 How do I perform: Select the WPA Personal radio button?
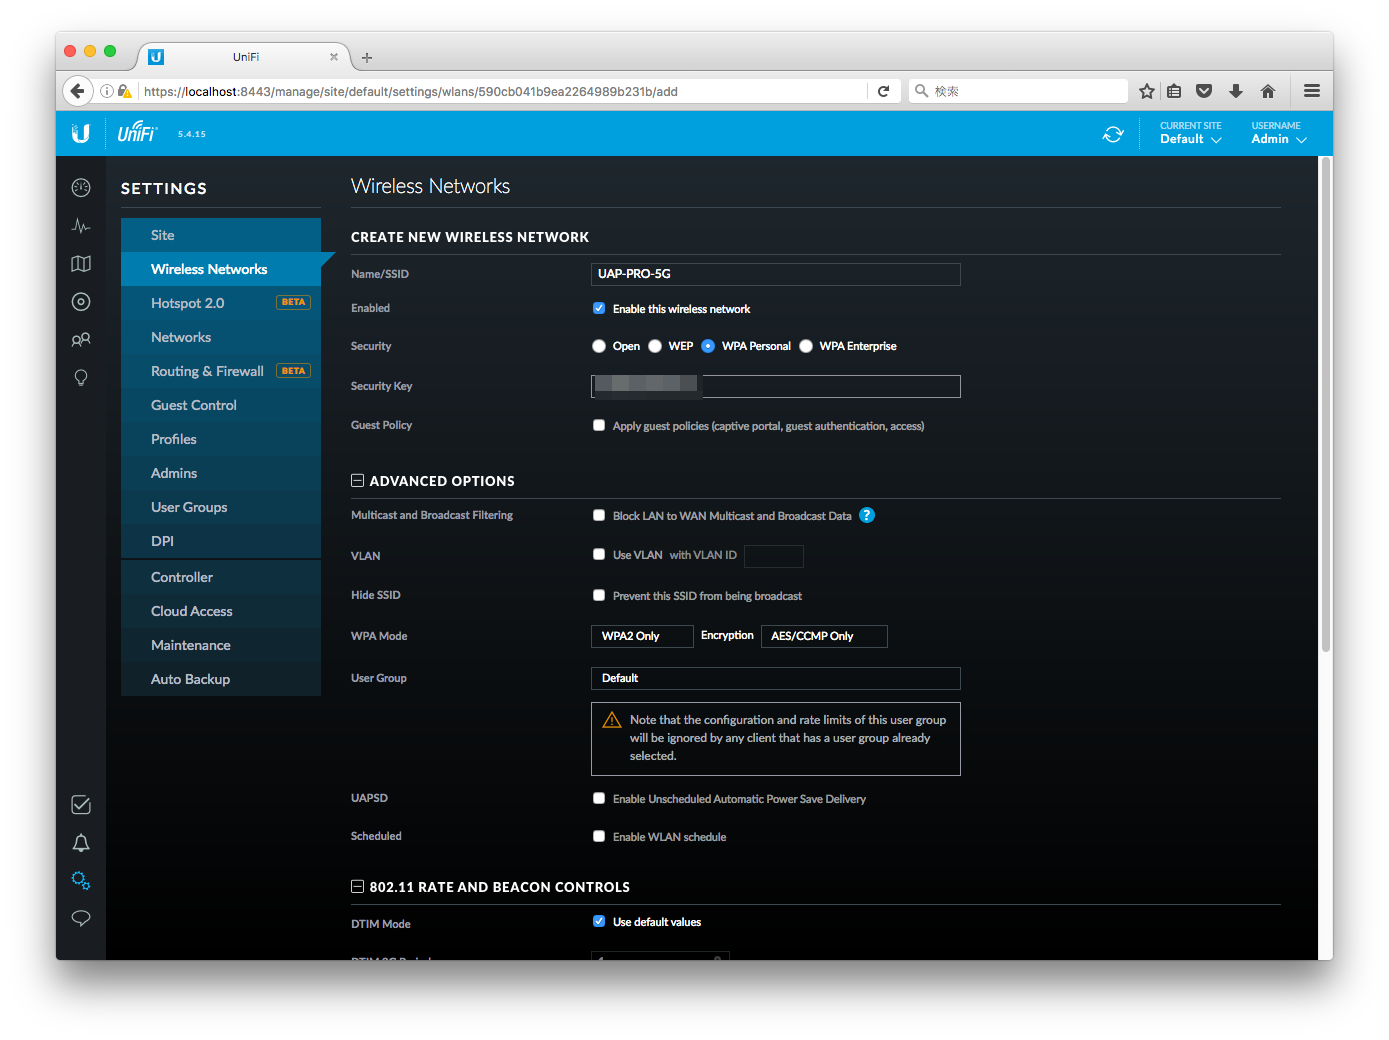pyautogui.click(x=708, y=346)
